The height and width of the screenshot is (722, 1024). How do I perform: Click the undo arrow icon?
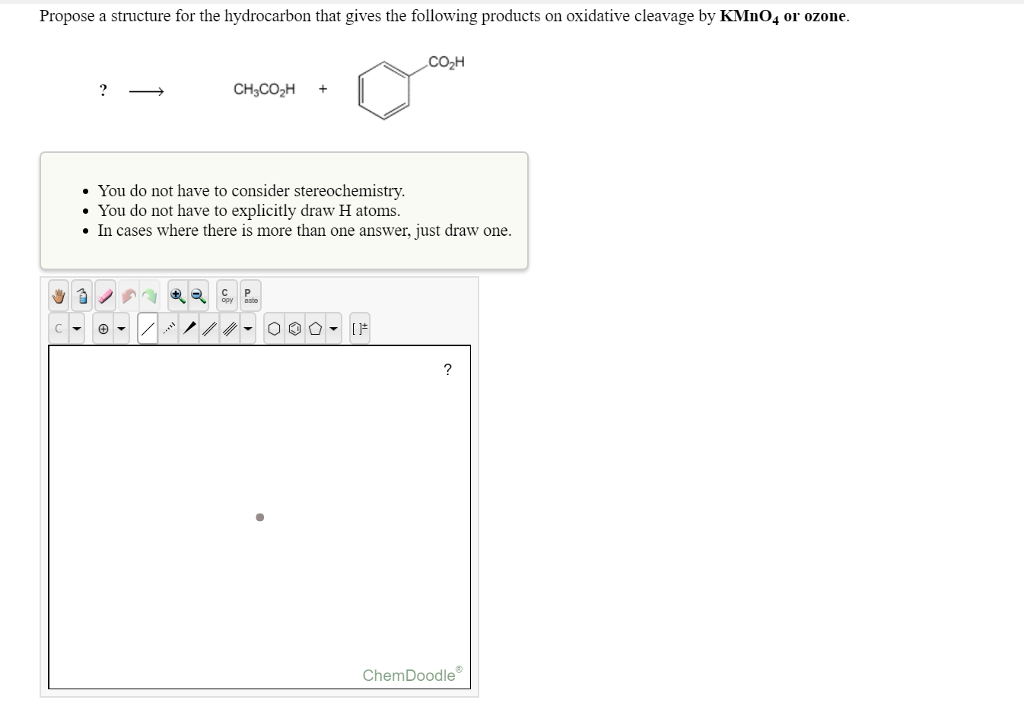click(127, 295)
